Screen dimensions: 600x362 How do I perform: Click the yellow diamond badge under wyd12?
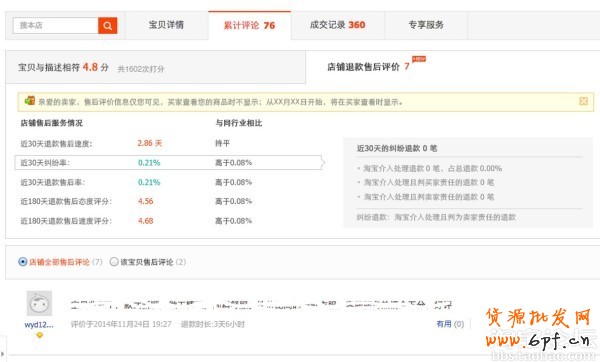click(x=39, y=335)
